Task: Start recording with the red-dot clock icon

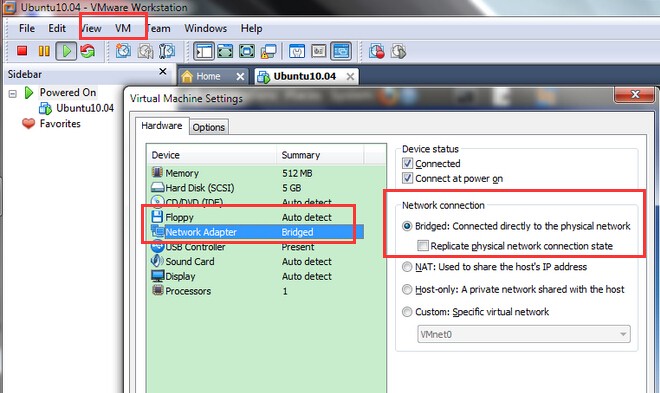Action: coord(376,51)
